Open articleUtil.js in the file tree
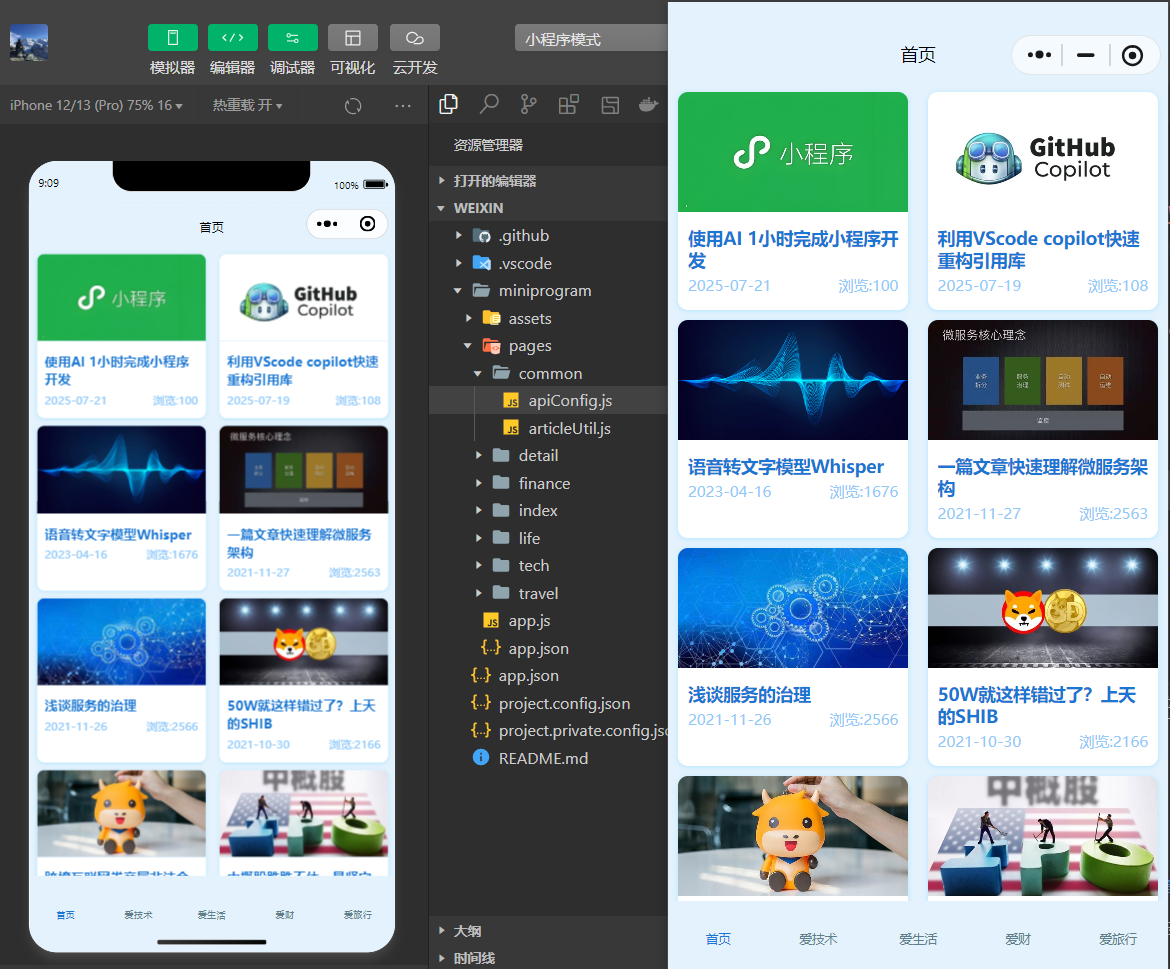This screenshot has width=1170, height=969. pos(569,428)
